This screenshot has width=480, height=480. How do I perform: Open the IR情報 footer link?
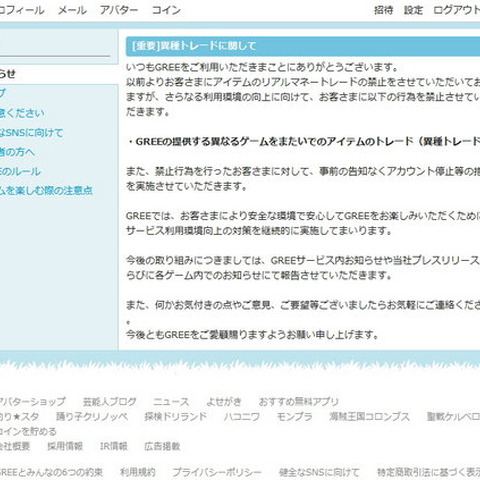pos(114,446)
